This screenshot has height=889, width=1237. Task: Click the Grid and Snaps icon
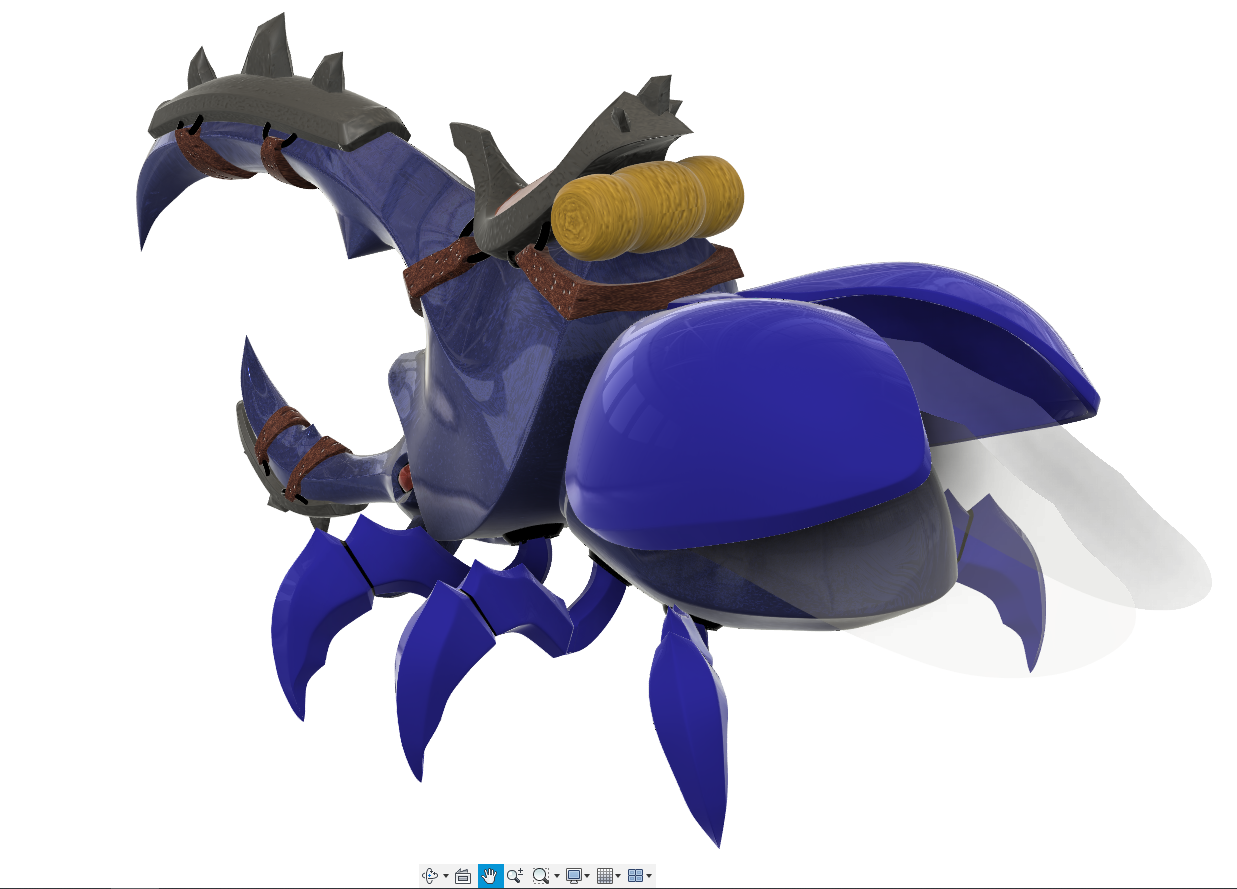pyautogui.click(x=605, y=876)
